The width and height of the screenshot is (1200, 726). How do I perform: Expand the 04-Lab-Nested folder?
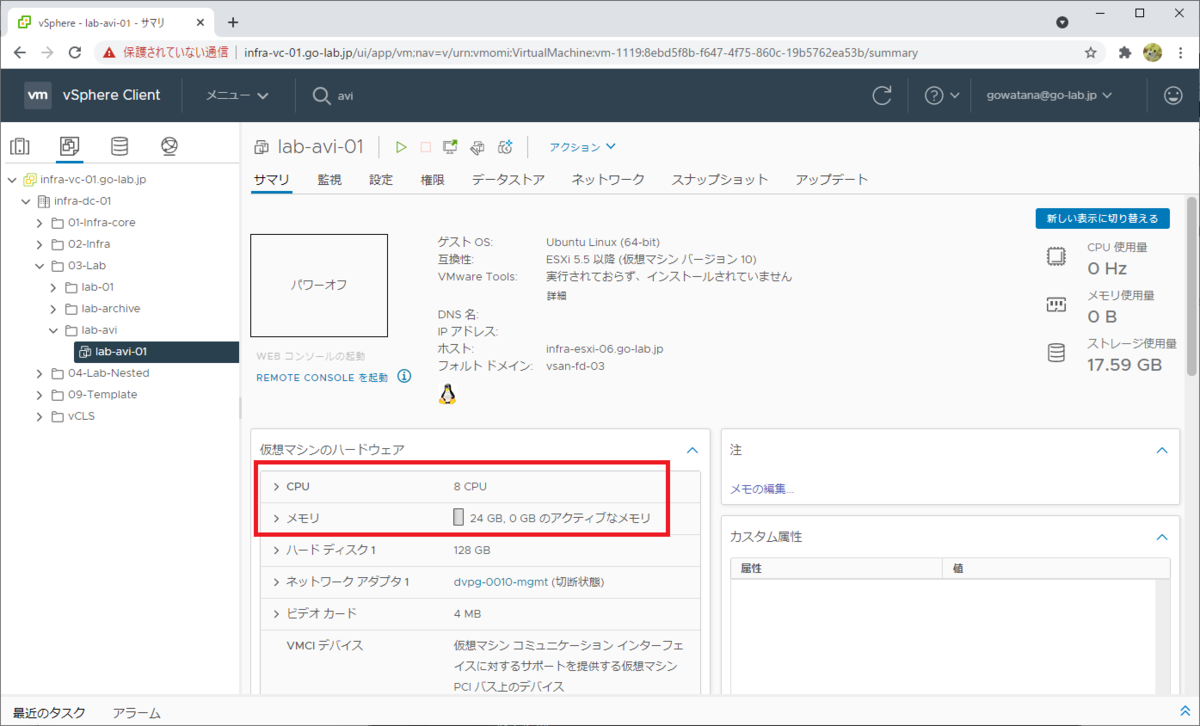[x=40, y=373]
